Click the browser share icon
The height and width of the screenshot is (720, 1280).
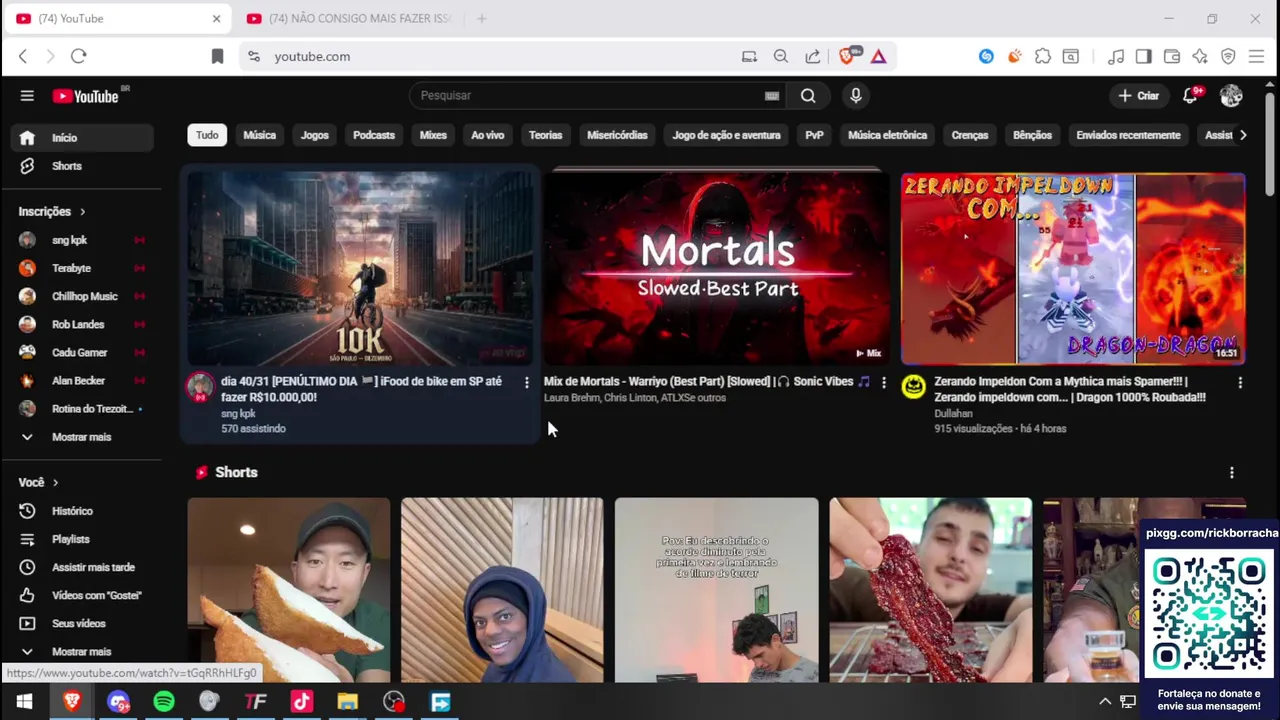(x=813, y=57)
